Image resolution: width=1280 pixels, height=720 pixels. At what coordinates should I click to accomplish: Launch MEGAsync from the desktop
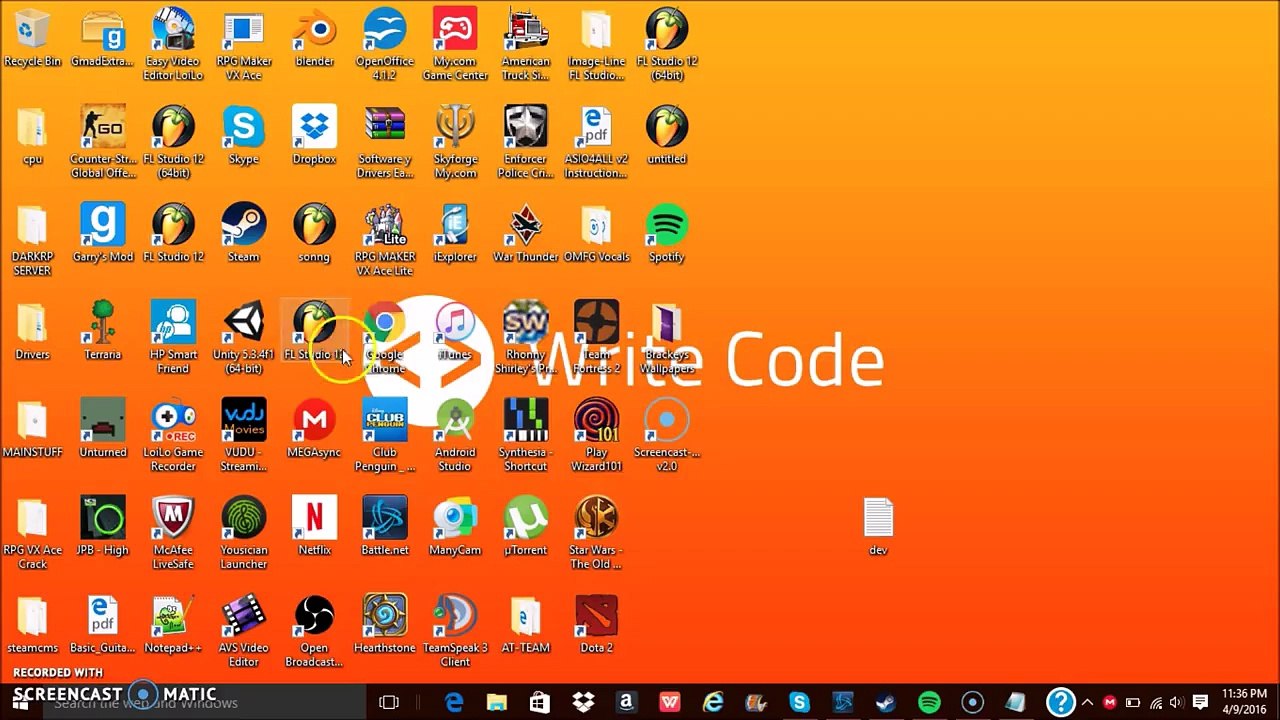(314, 429)
